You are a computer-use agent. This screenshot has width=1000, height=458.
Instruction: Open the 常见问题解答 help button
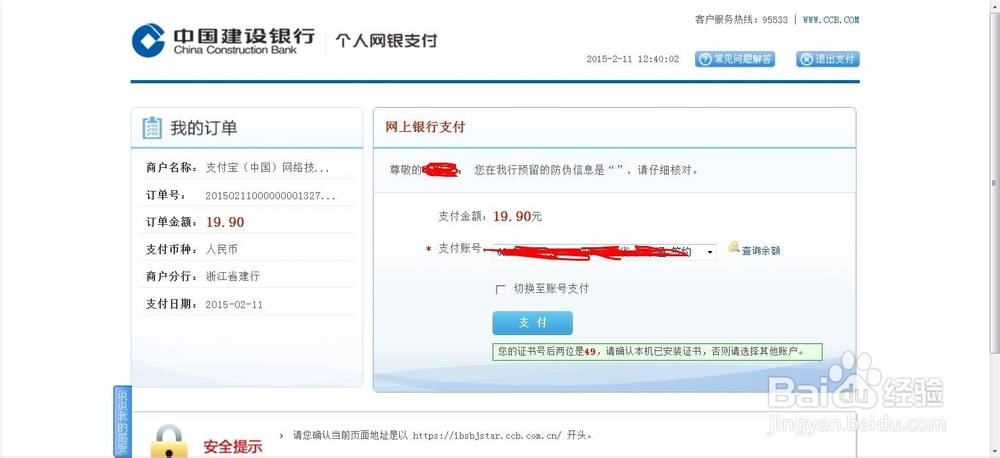(735, 59)
